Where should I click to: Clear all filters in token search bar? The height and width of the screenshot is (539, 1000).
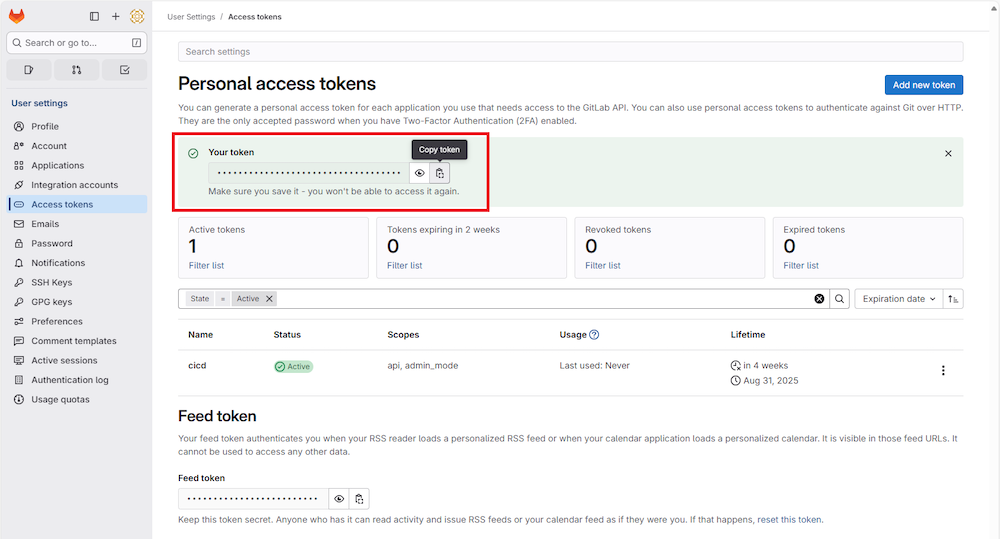click(819, 299)
